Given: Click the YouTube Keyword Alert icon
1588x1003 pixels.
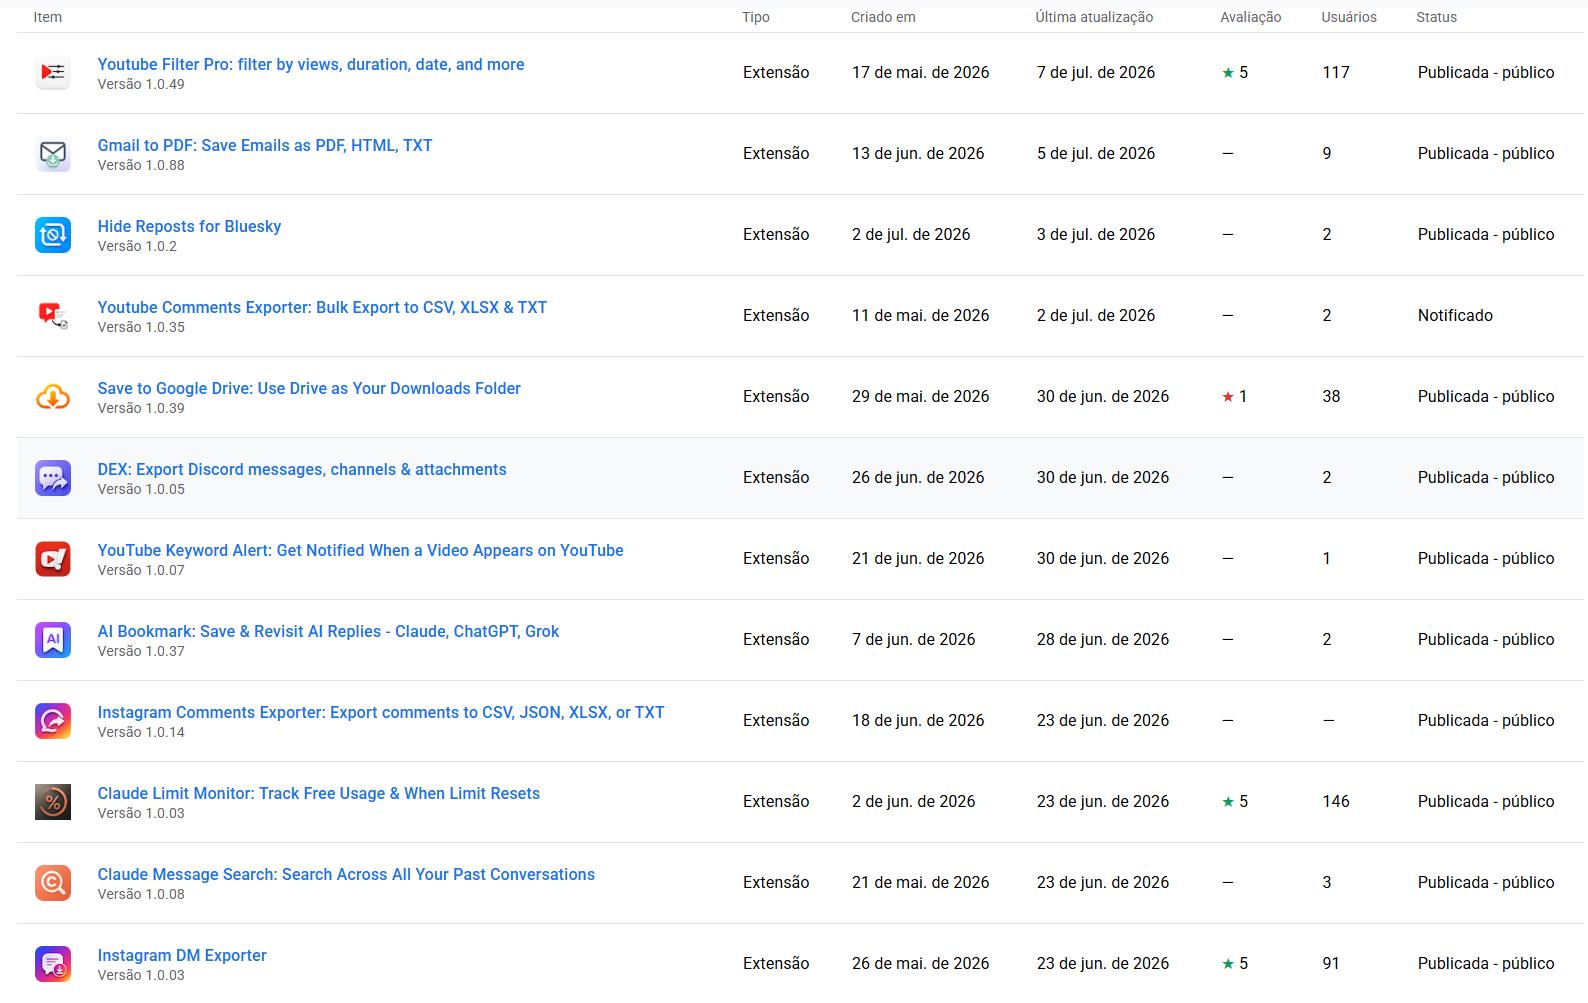Looking at the screenshot, I should click(53, 559).
